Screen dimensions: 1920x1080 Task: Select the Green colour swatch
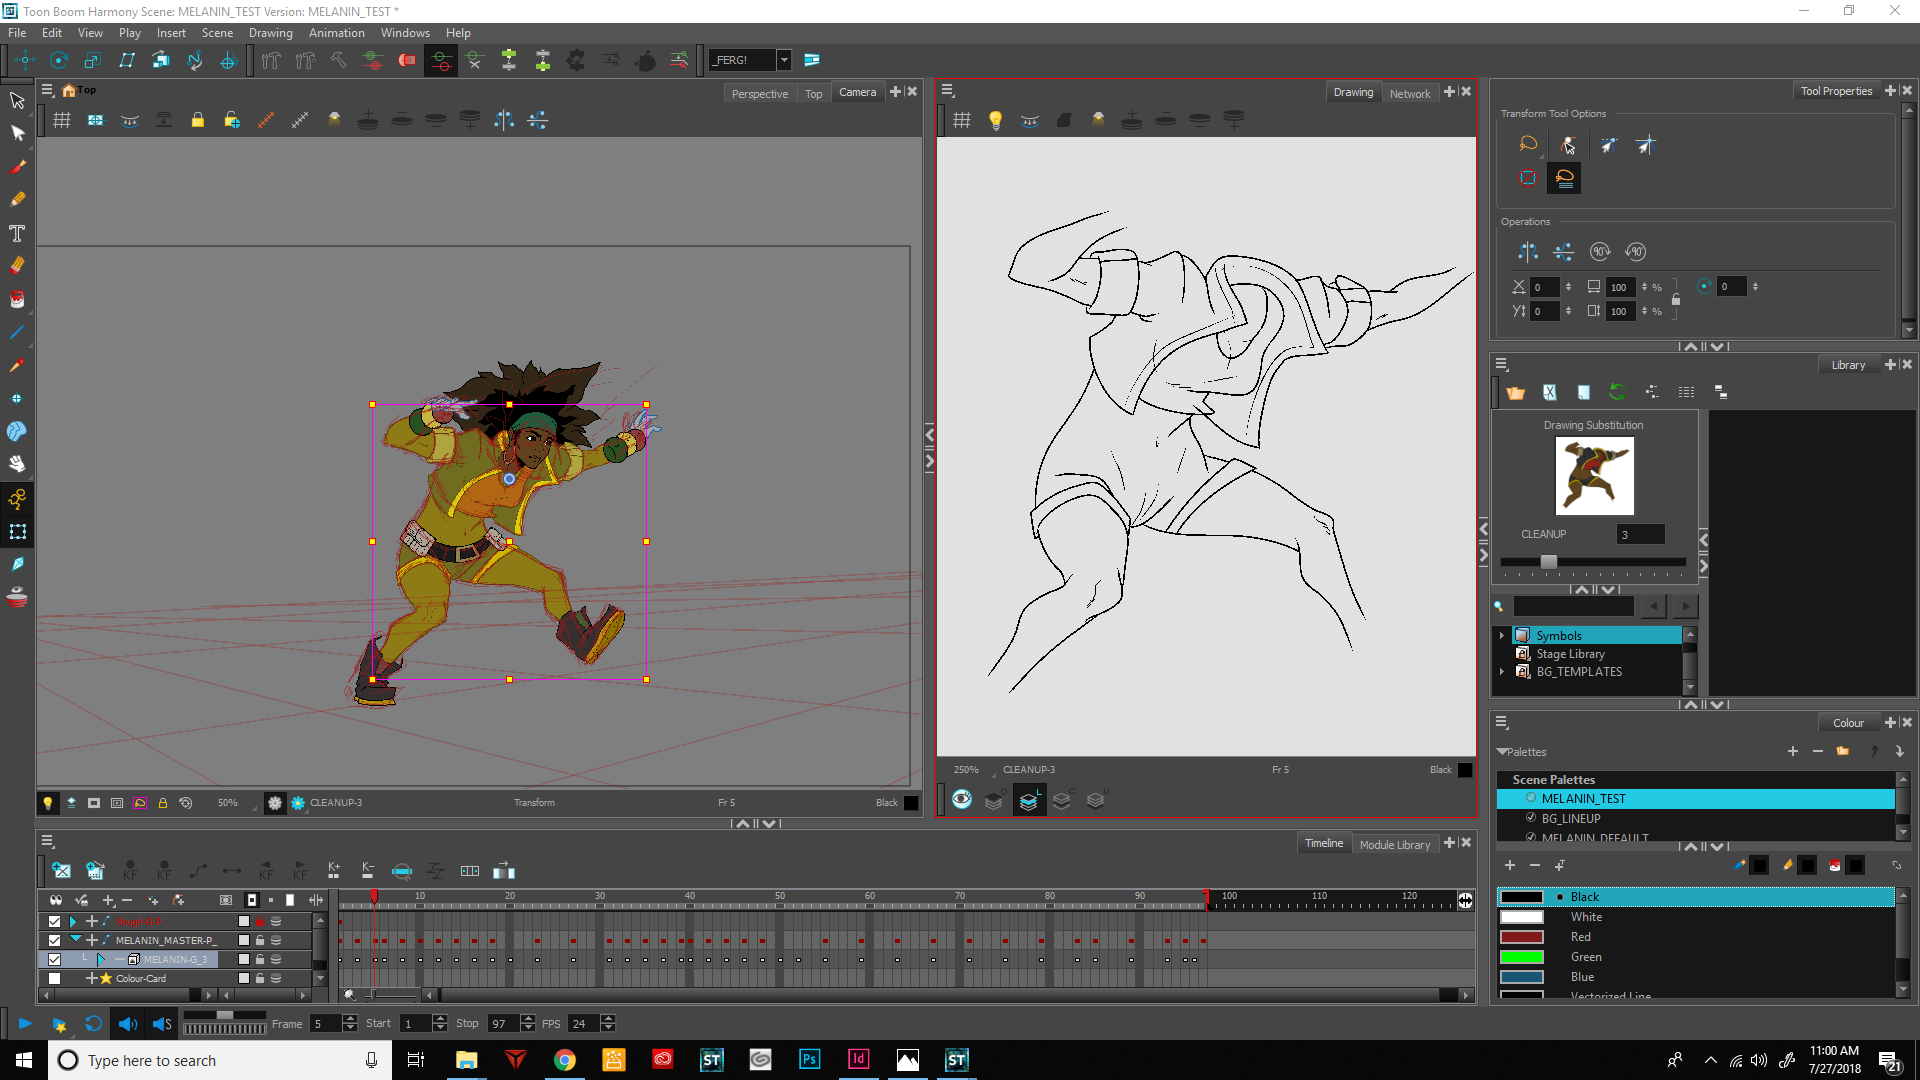[1521, 957]
